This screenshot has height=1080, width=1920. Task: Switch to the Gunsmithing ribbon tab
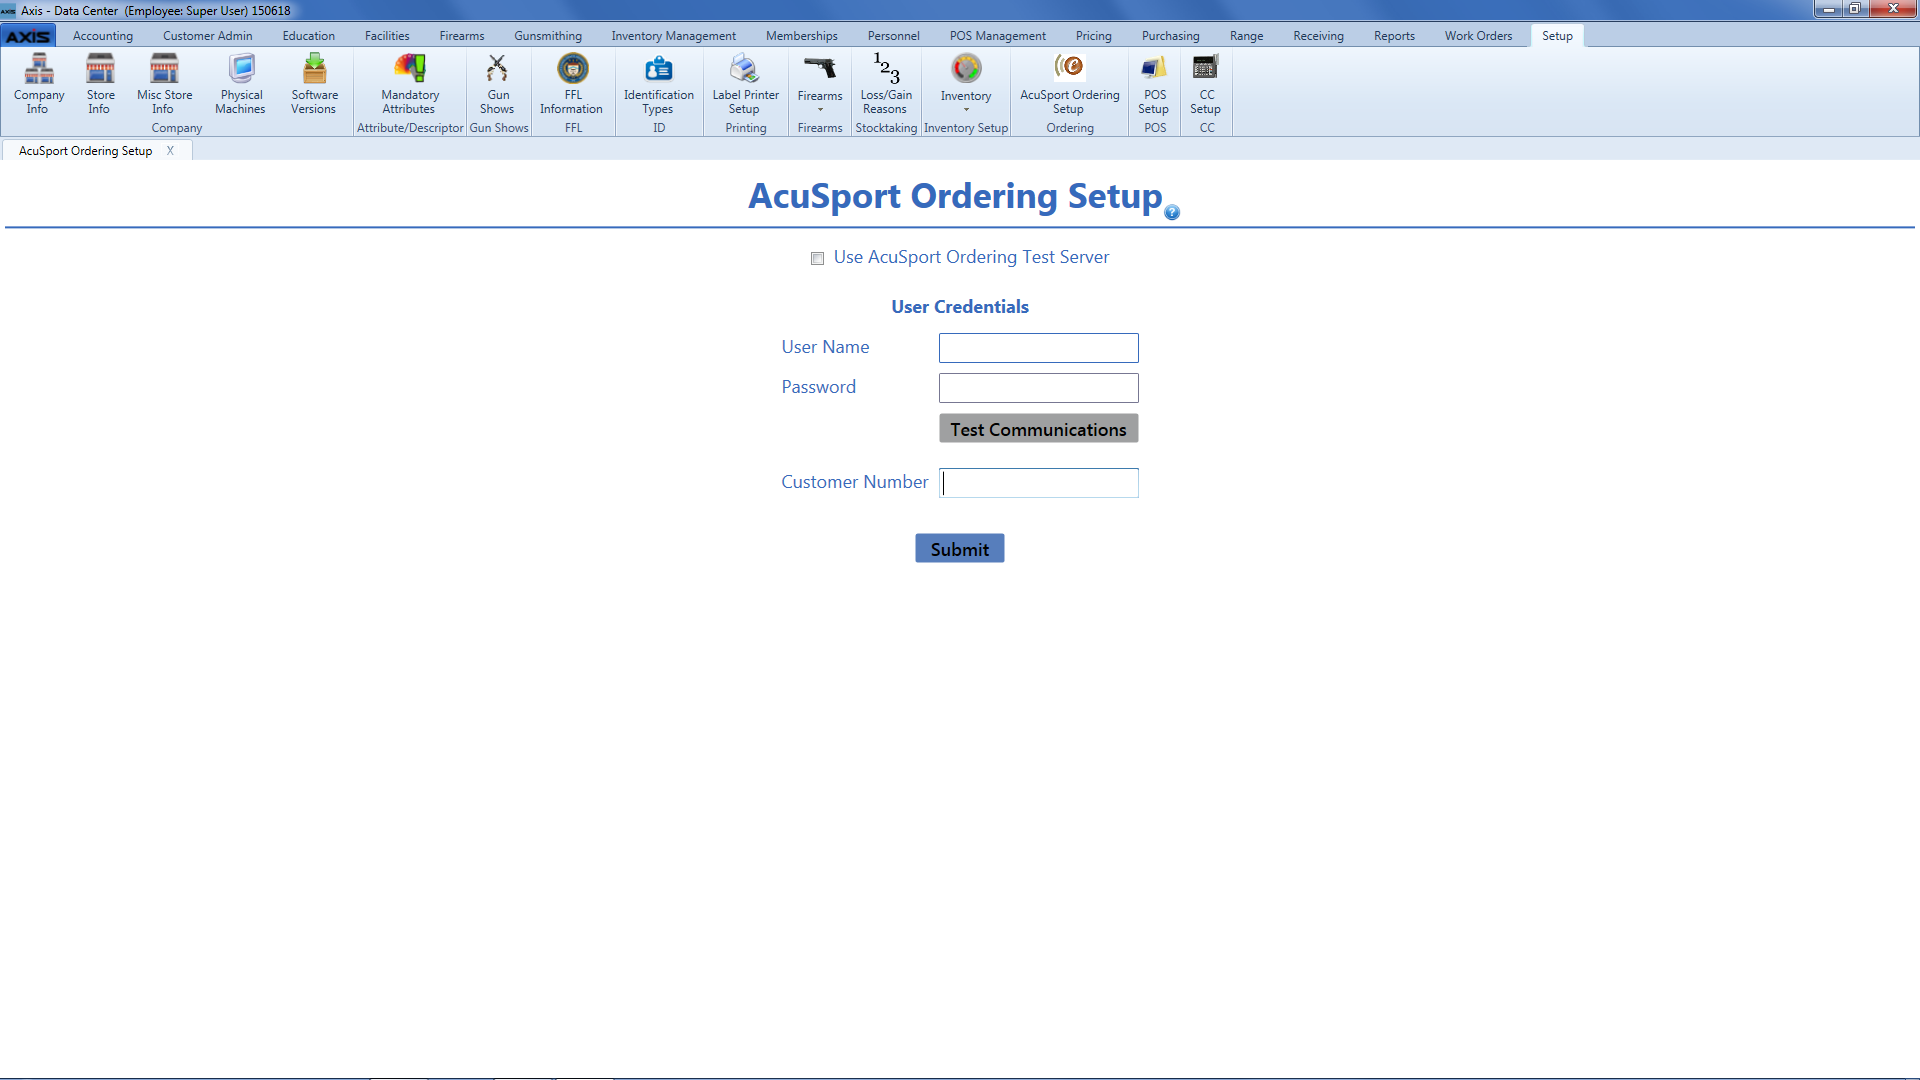click(x=547, y=36)
